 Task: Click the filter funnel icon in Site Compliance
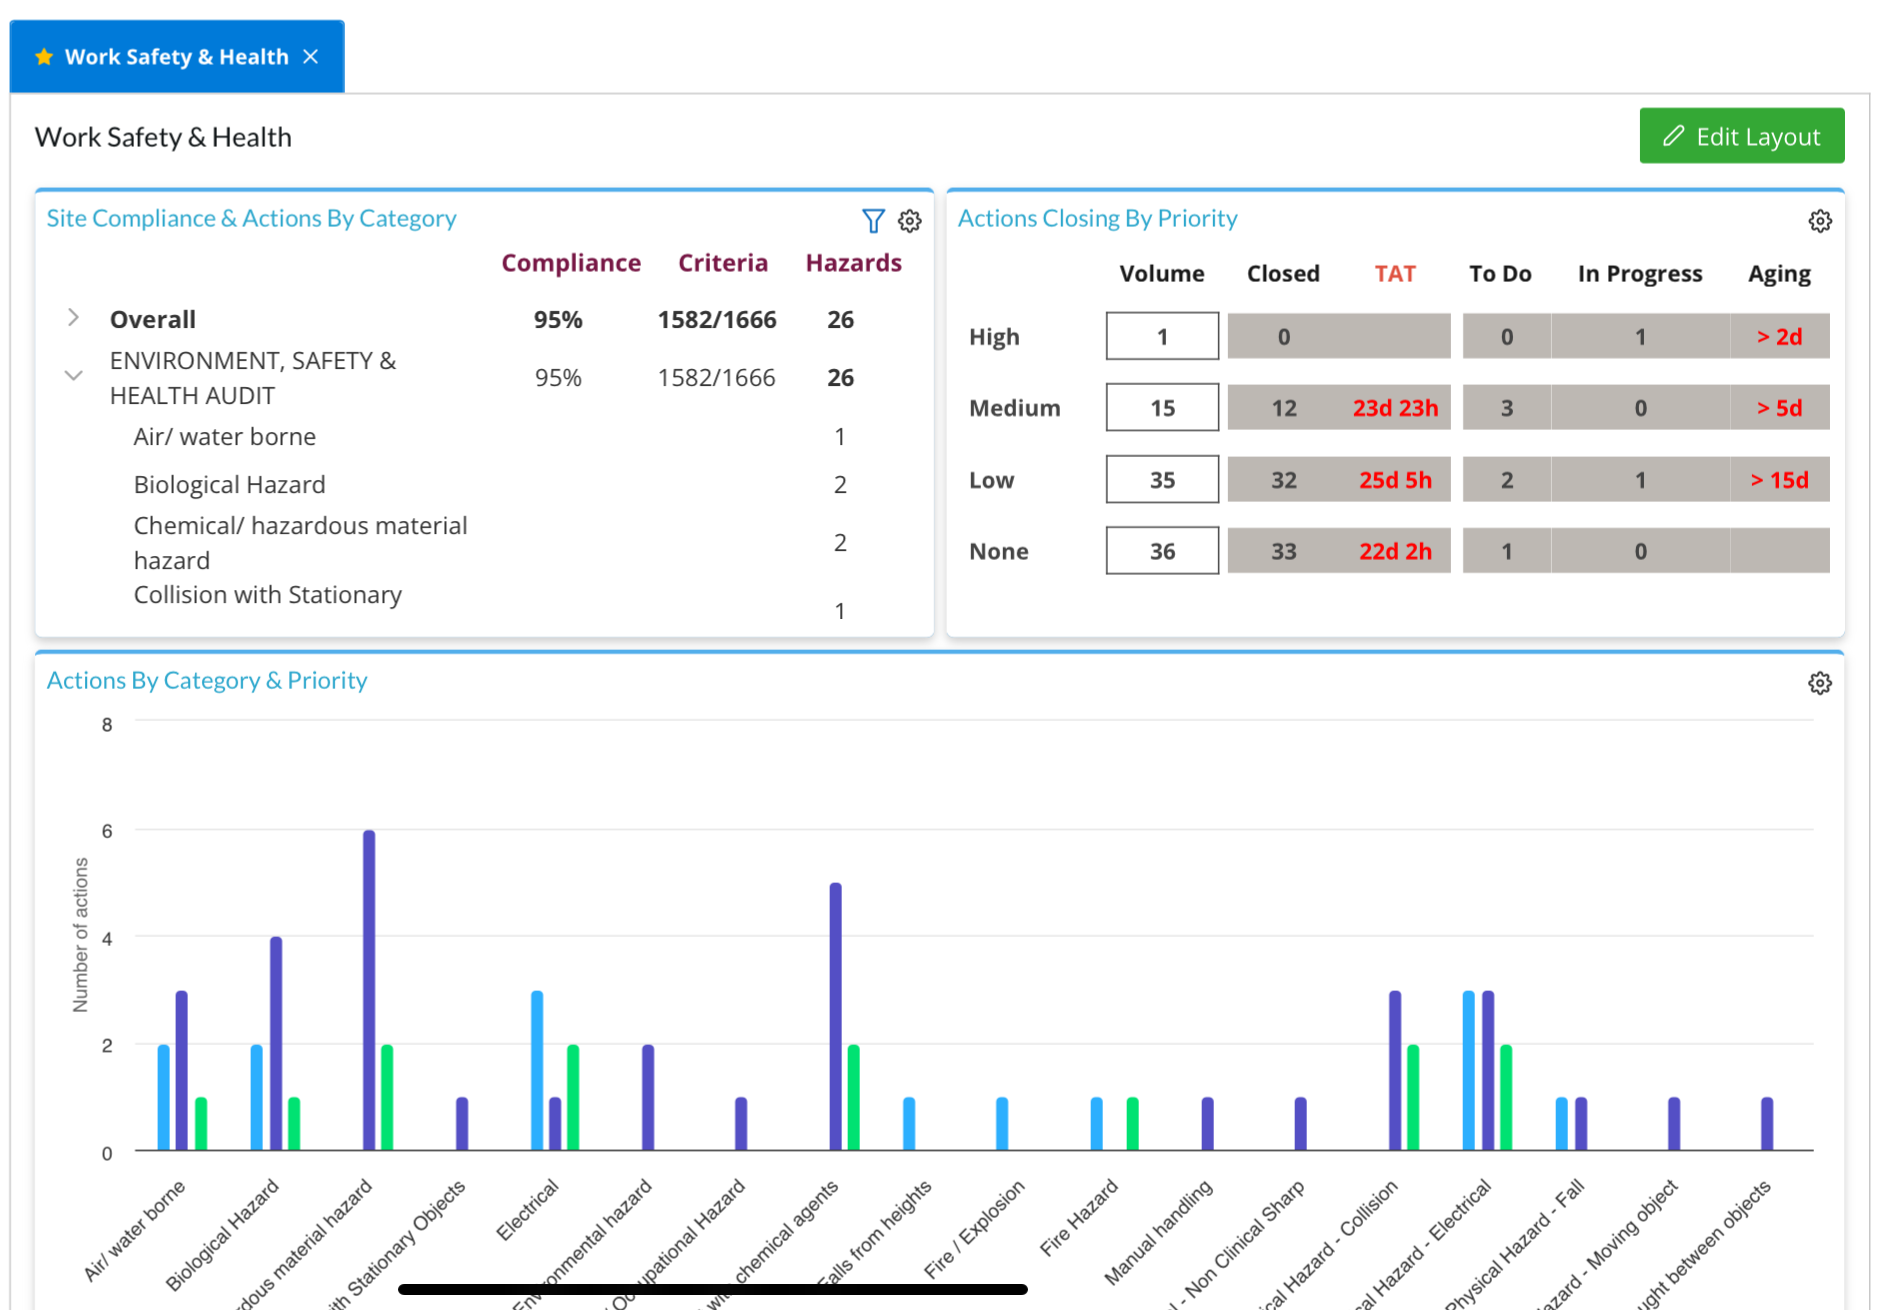[872, 221]
